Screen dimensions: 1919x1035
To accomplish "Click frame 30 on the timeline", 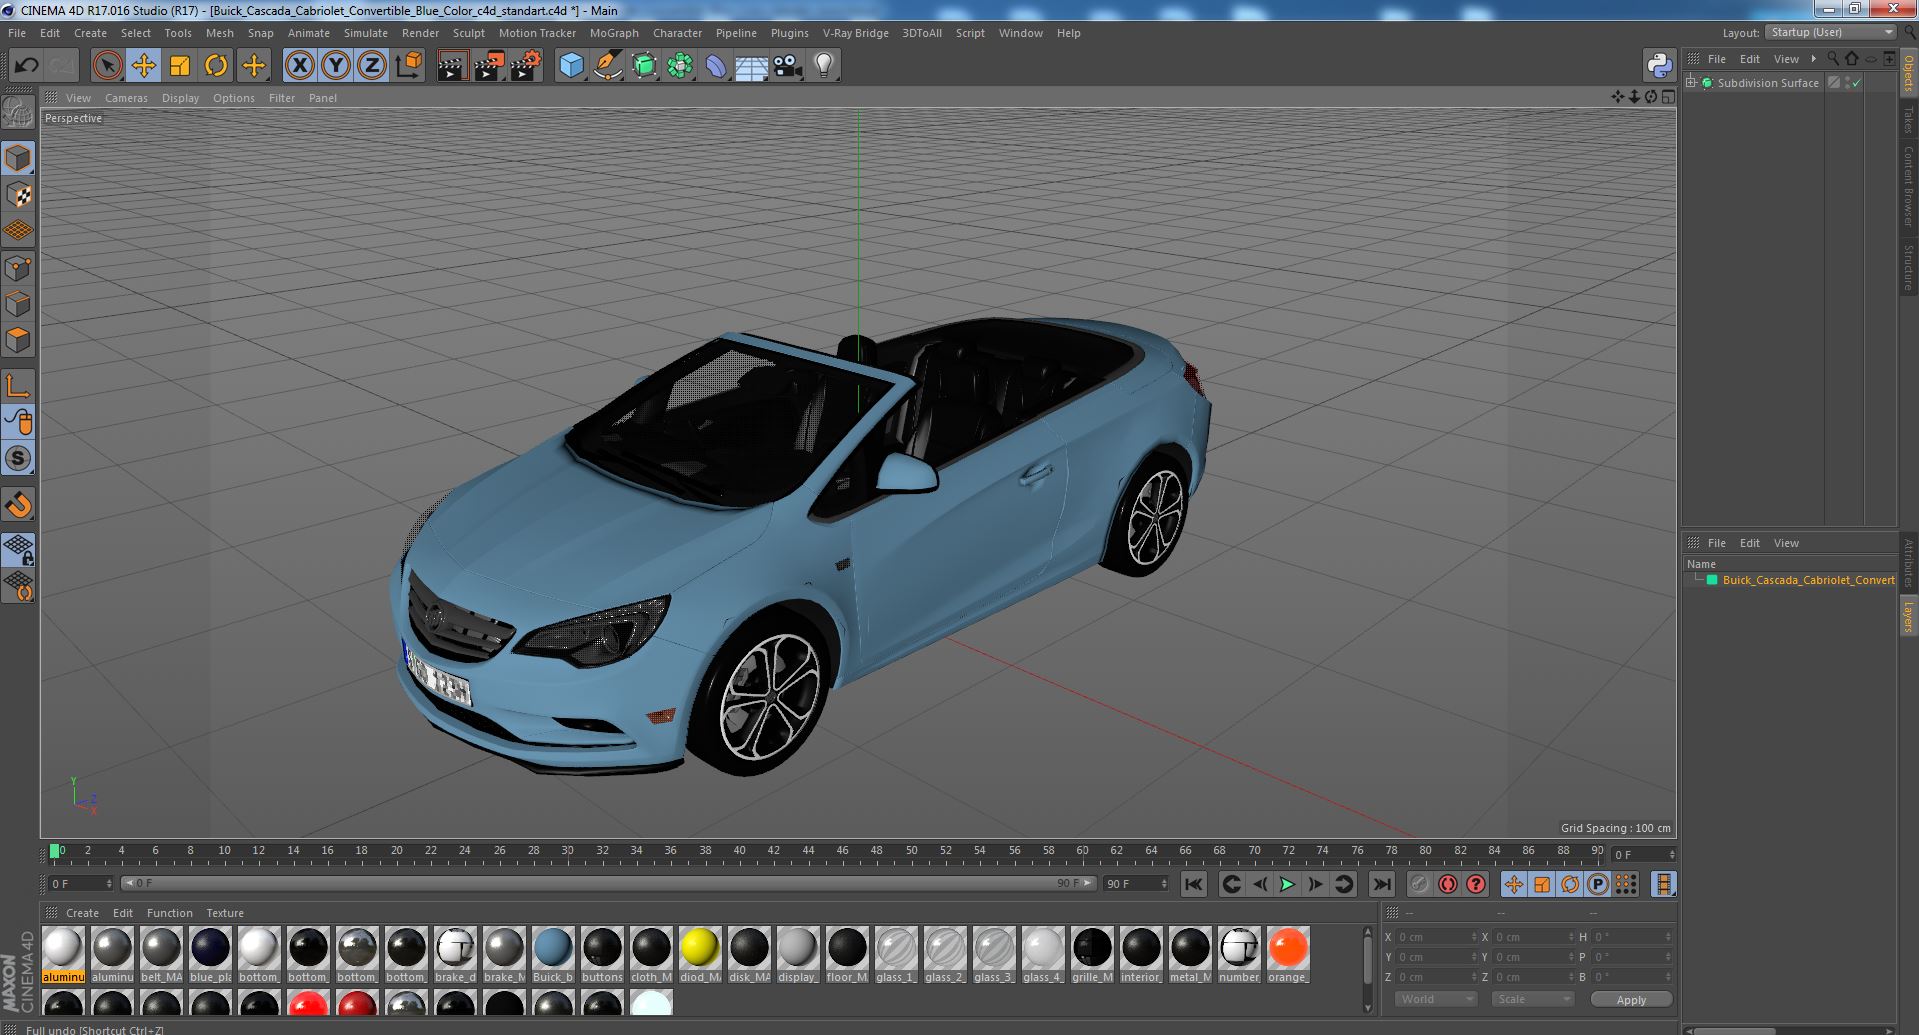I will pos(567,852).
